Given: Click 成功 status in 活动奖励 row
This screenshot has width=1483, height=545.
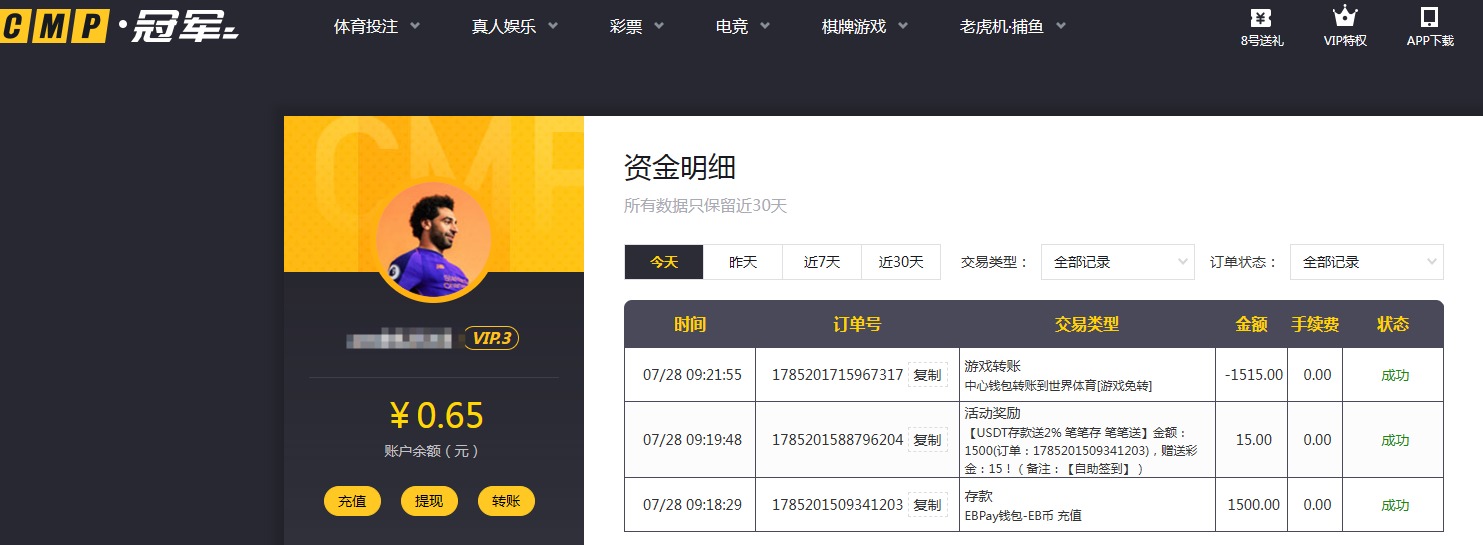Looking at the screenshot, I should 1394,440.
